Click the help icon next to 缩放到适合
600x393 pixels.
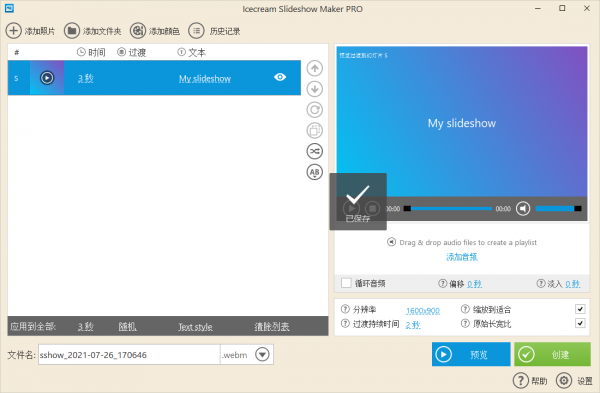tap(465, 309)
